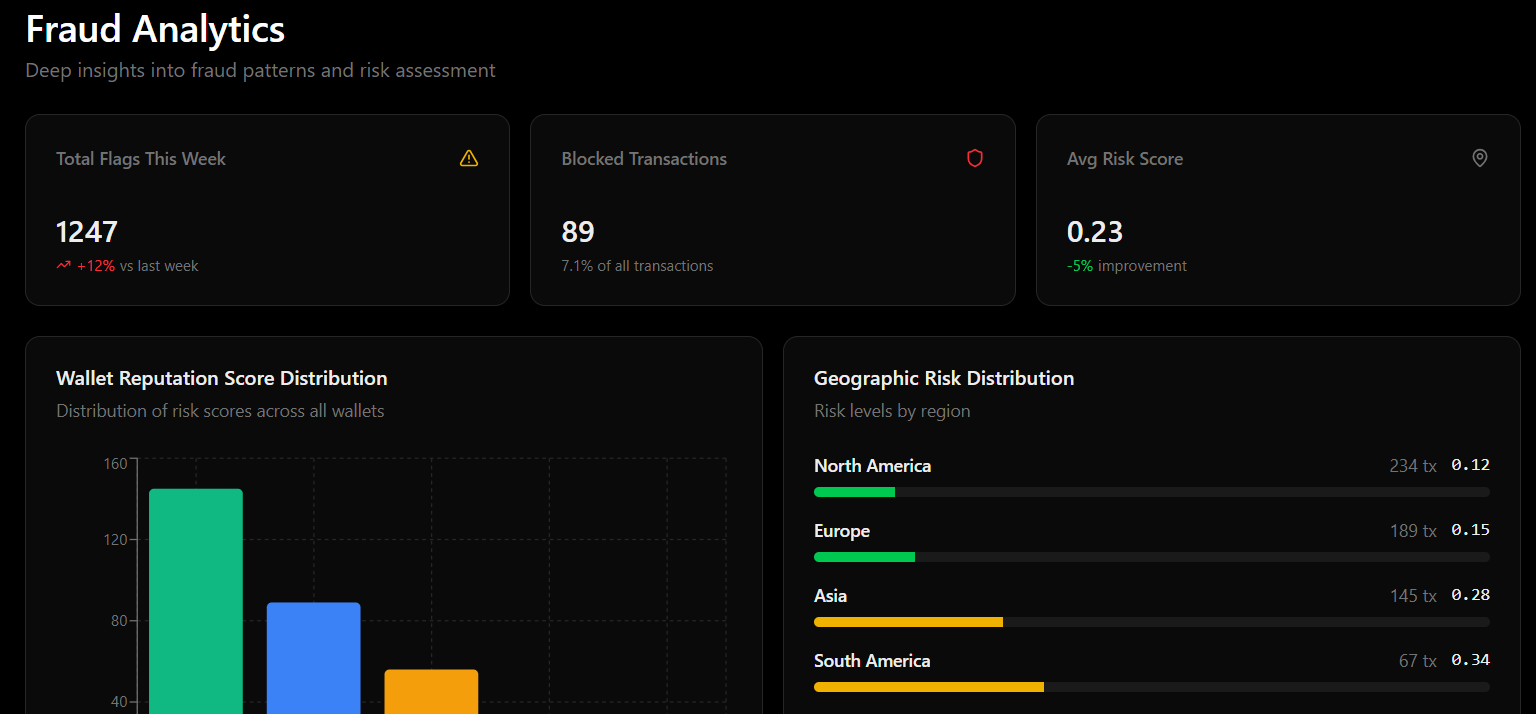Click the '-5%' improvement figure
This screenshot has height=714, width=1536.
(1080, 266)
